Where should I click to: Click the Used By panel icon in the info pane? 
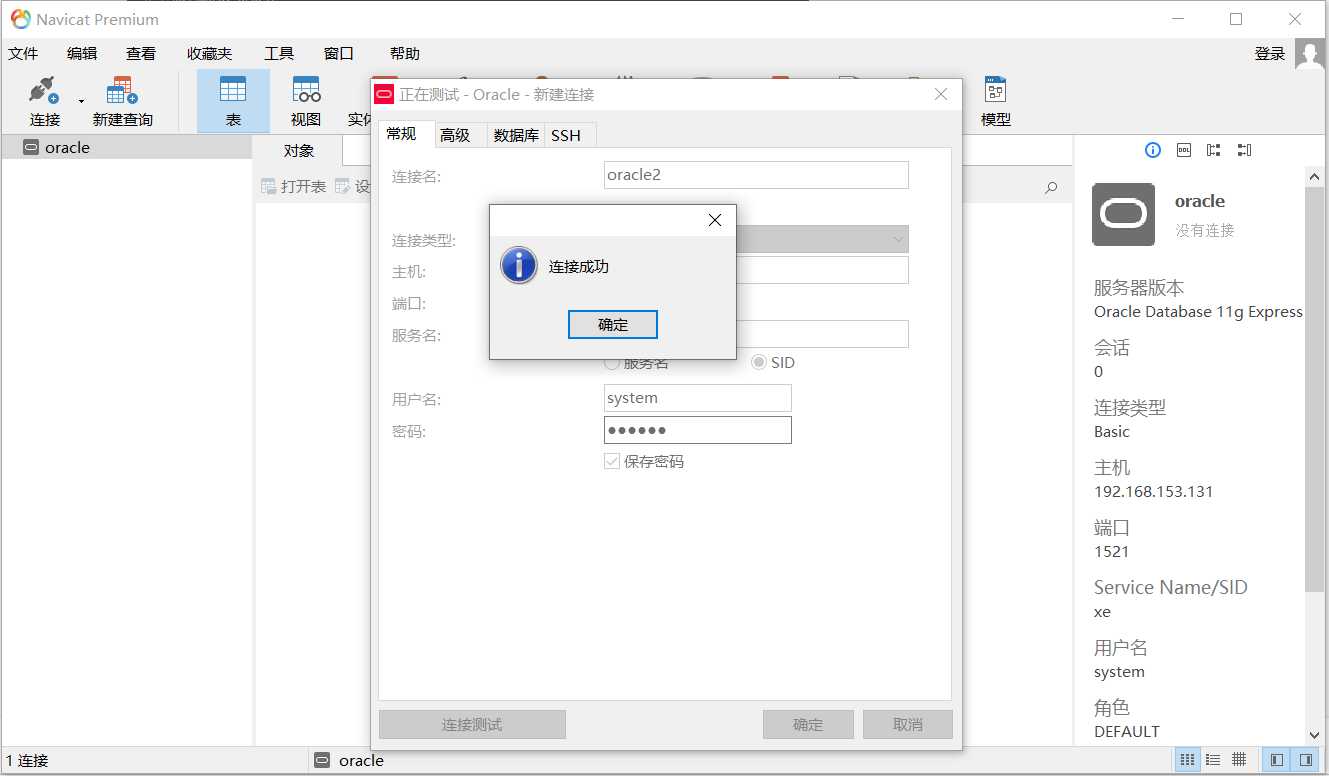coord(1244,150)
